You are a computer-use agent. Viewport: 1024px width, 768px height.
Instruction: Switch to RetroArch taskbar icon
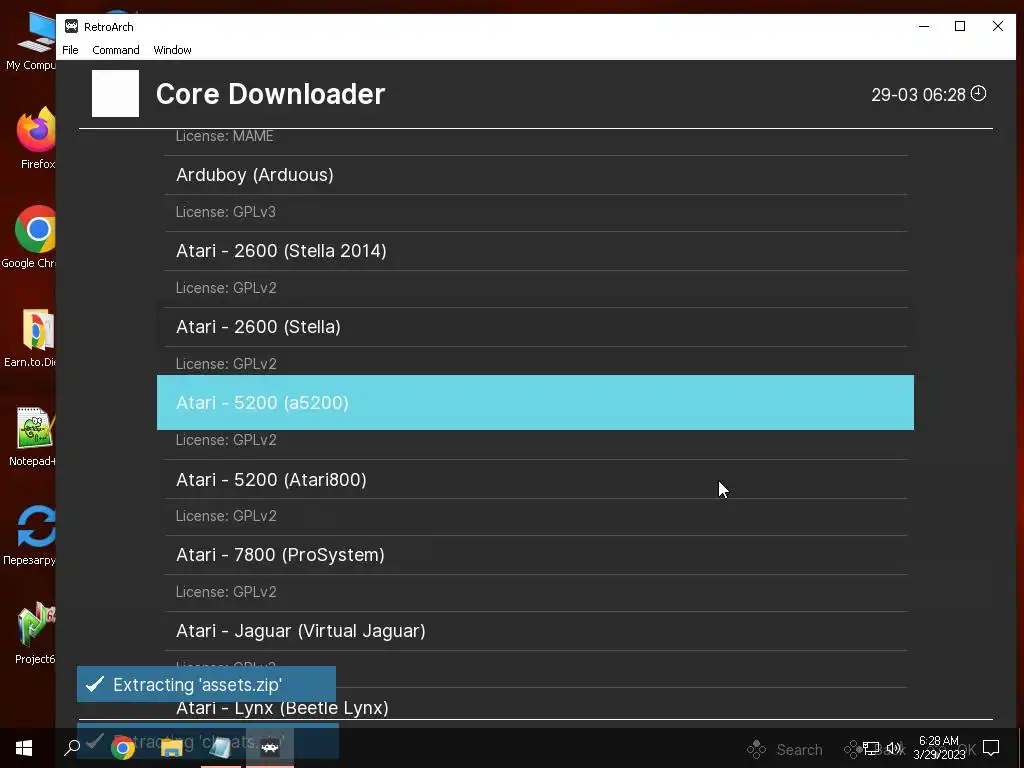click(x=270, y=748)
